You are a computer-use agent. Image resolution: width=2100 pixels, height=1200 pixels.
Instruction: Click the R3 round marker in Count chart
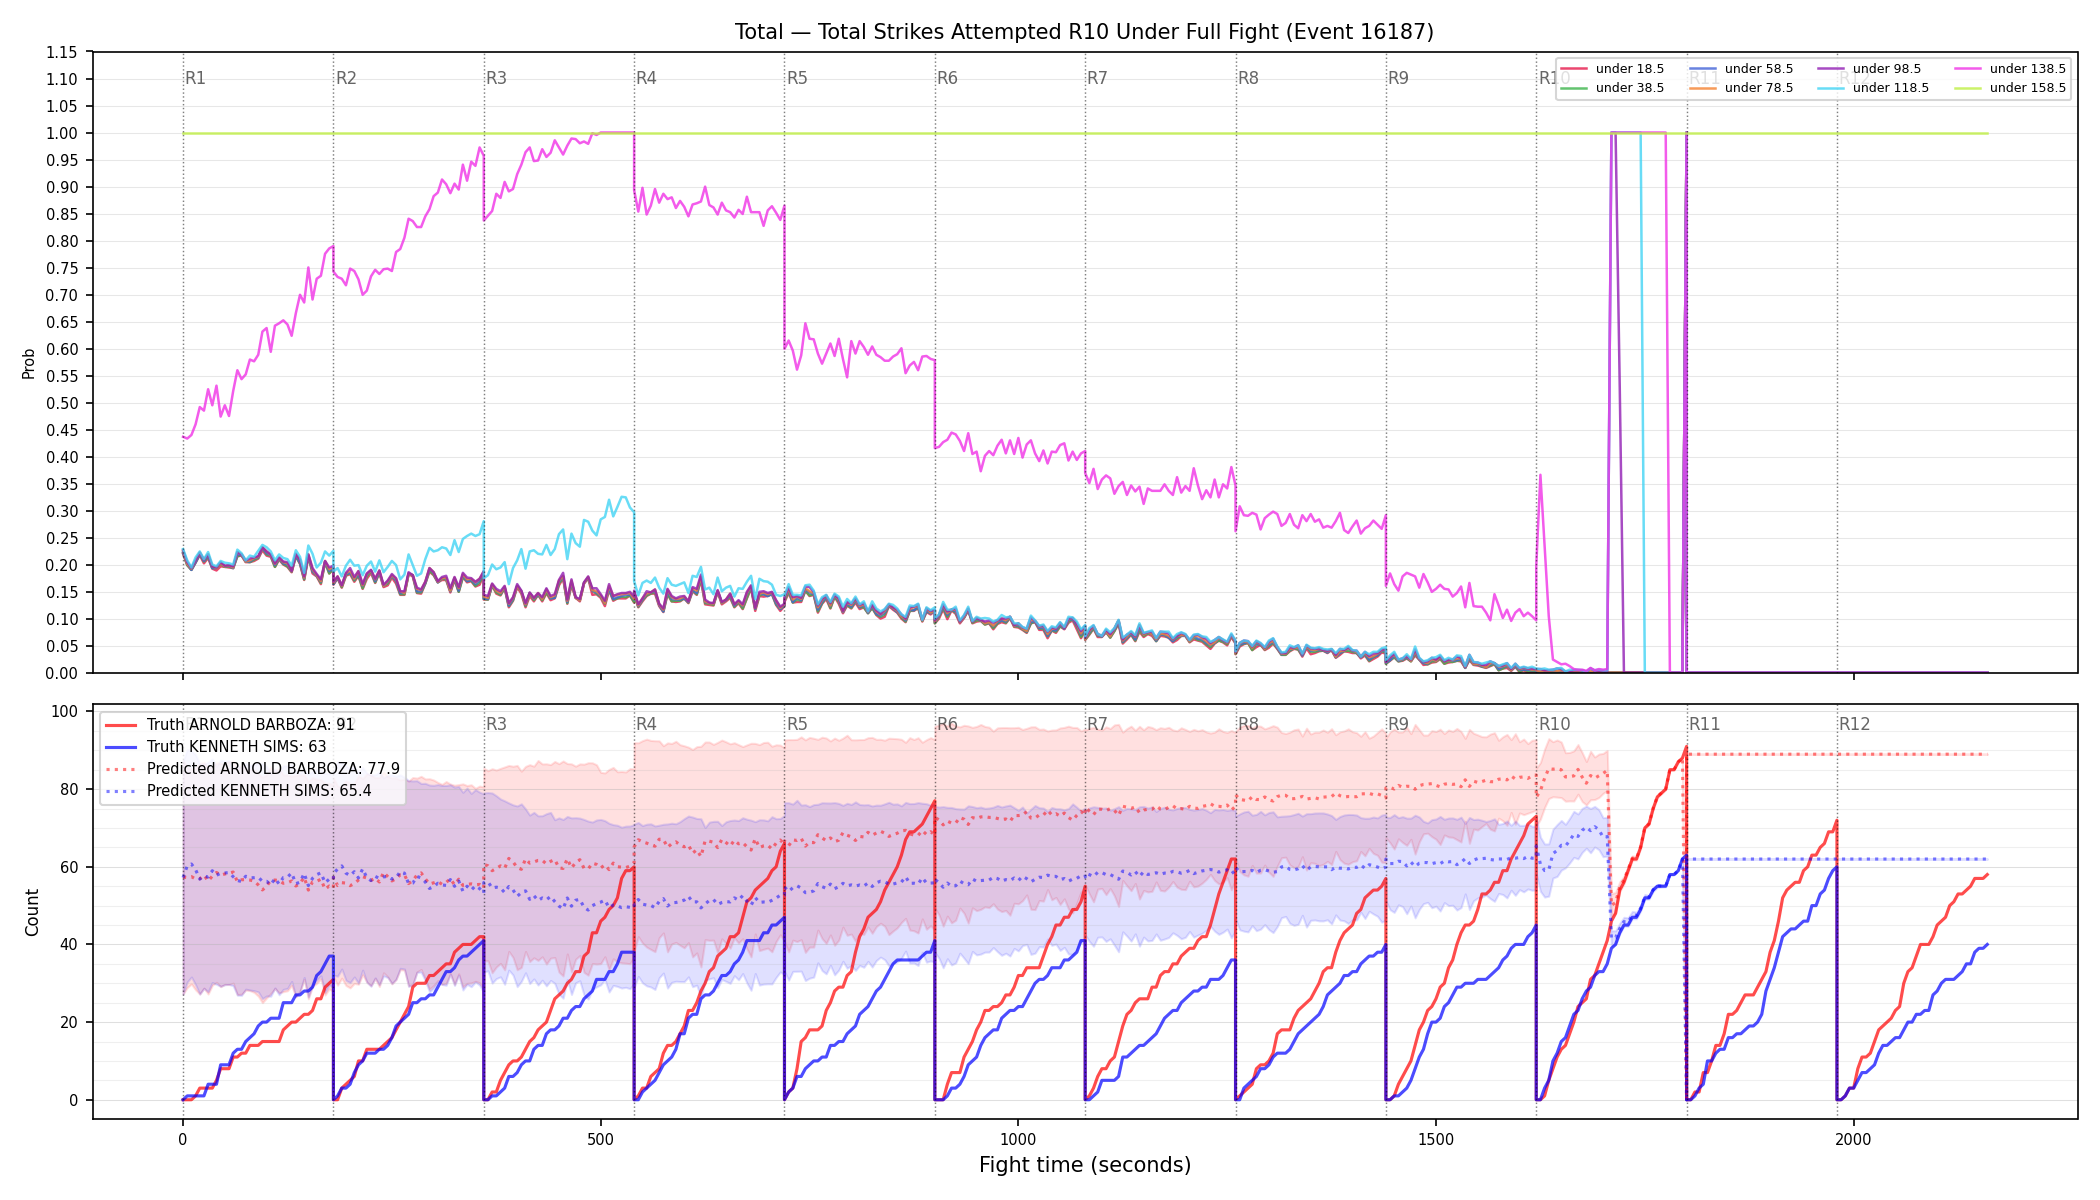point(496,724)
